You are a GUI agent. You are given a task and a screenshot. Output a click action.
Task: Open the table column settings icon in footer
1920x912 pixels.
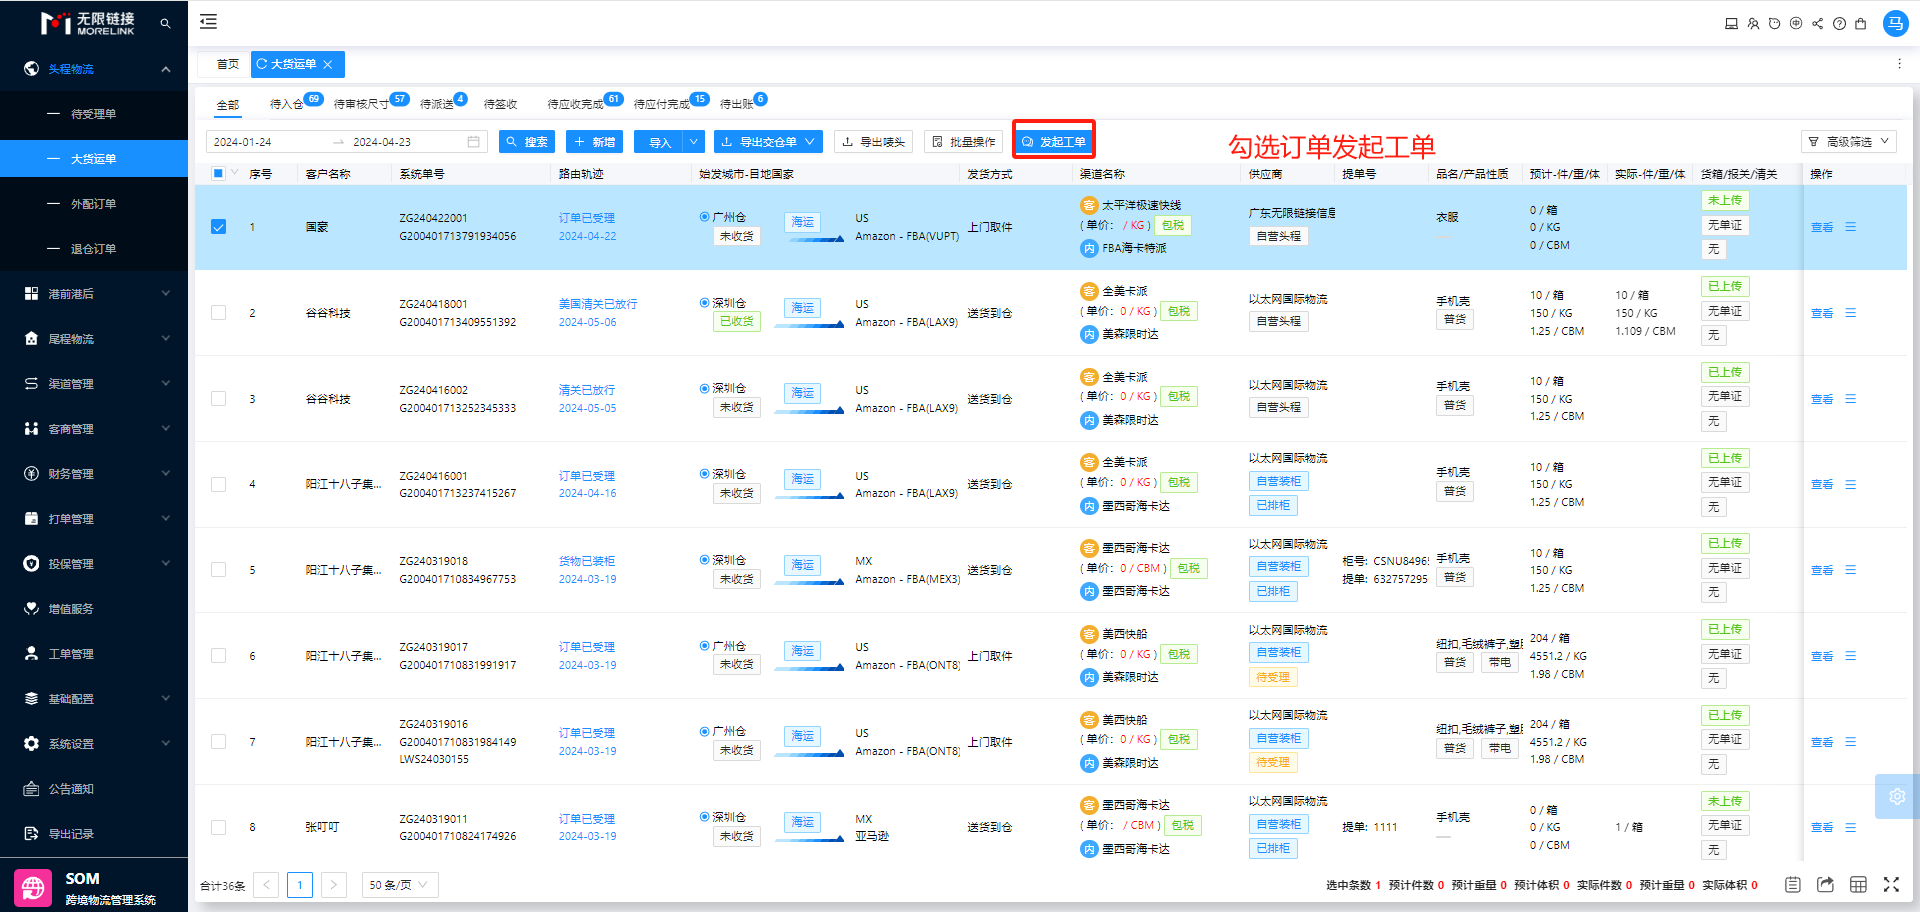tap(1858, 885)
